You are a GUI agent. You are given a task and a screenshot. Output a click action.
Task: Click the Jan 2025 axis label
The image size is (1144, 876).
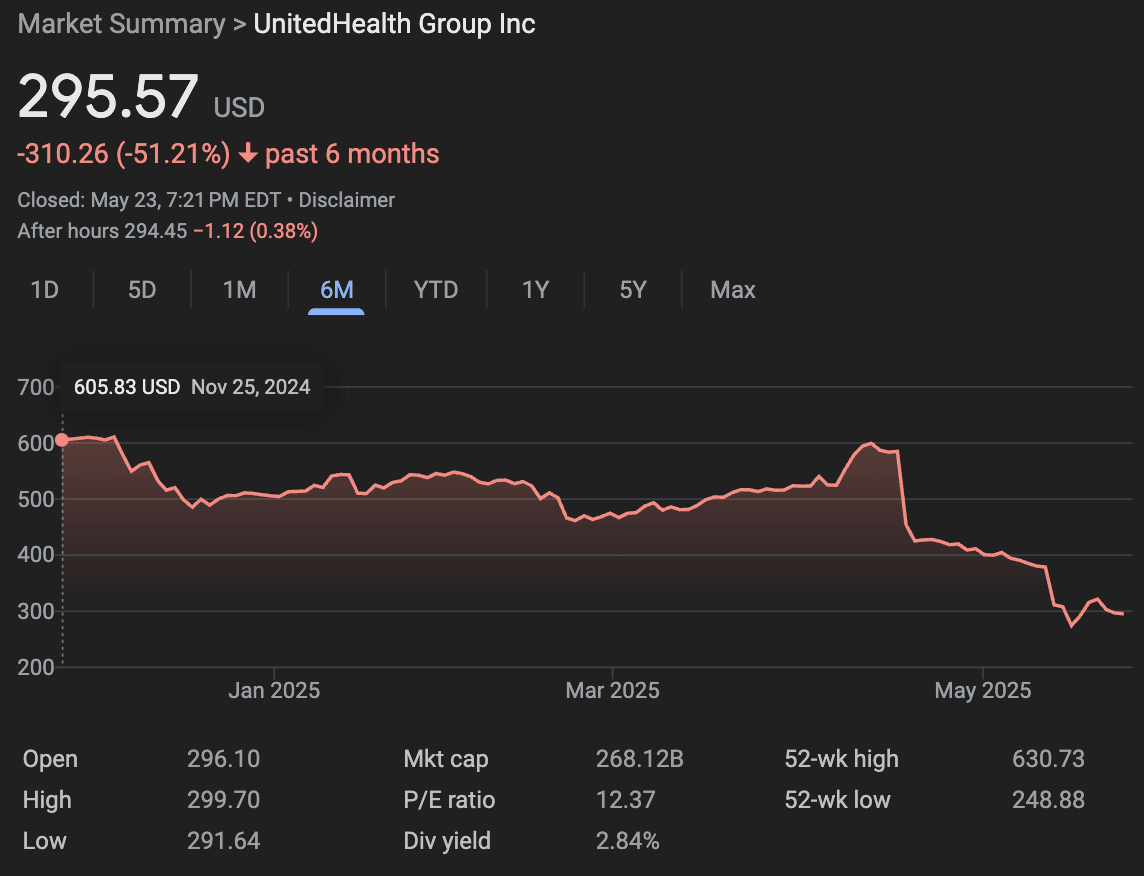pos(274,691)
